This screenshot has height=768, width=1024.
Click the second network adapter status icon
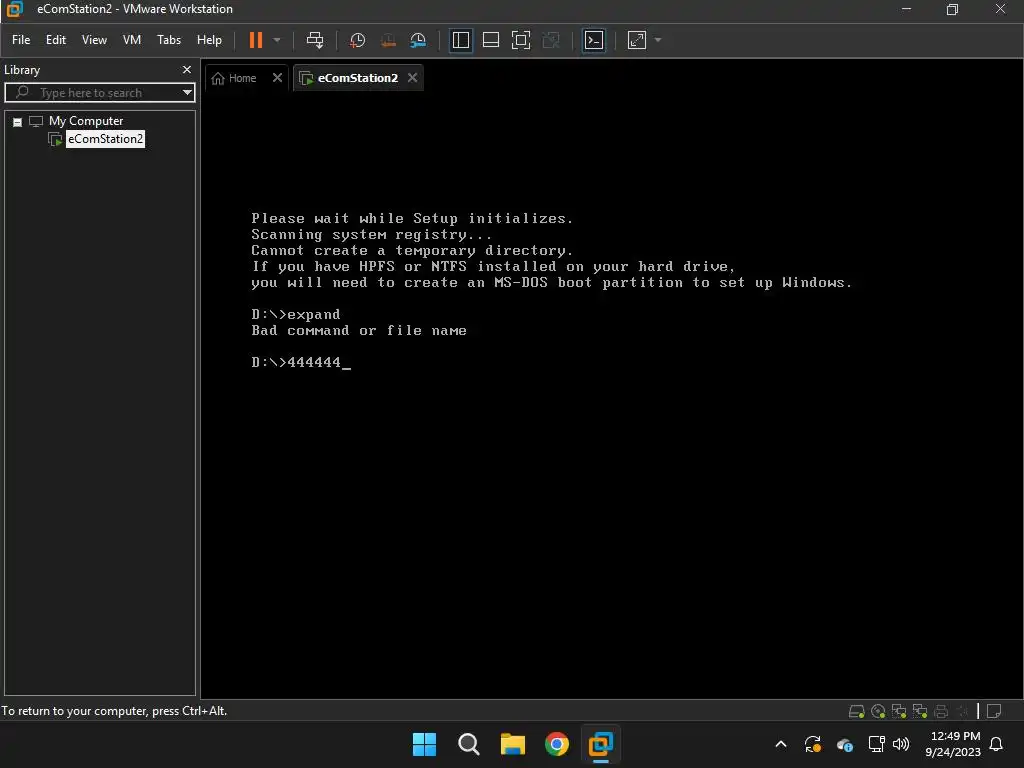click(920, 711)
